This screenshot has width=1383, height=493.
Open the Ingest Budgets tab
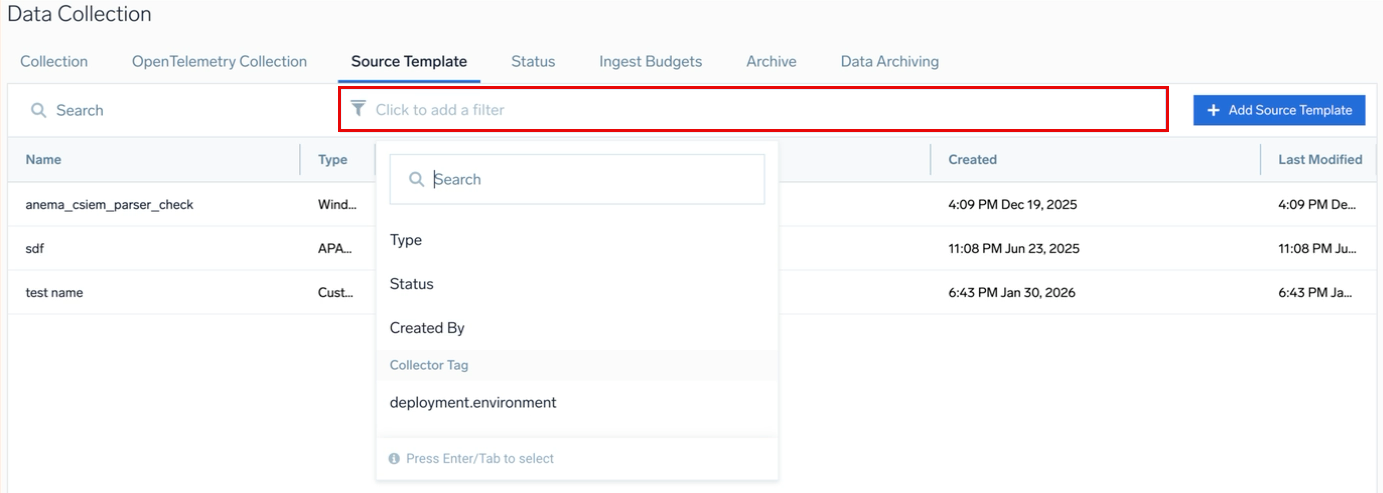point(650,62)
